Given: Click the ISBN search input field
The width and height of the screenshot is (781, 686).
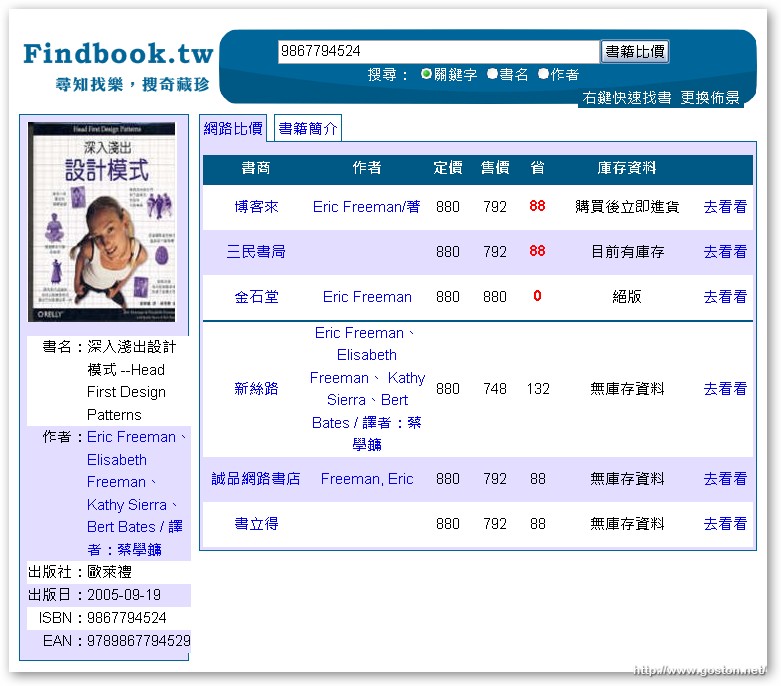Looking at the screenshot, I should point(438,51).
